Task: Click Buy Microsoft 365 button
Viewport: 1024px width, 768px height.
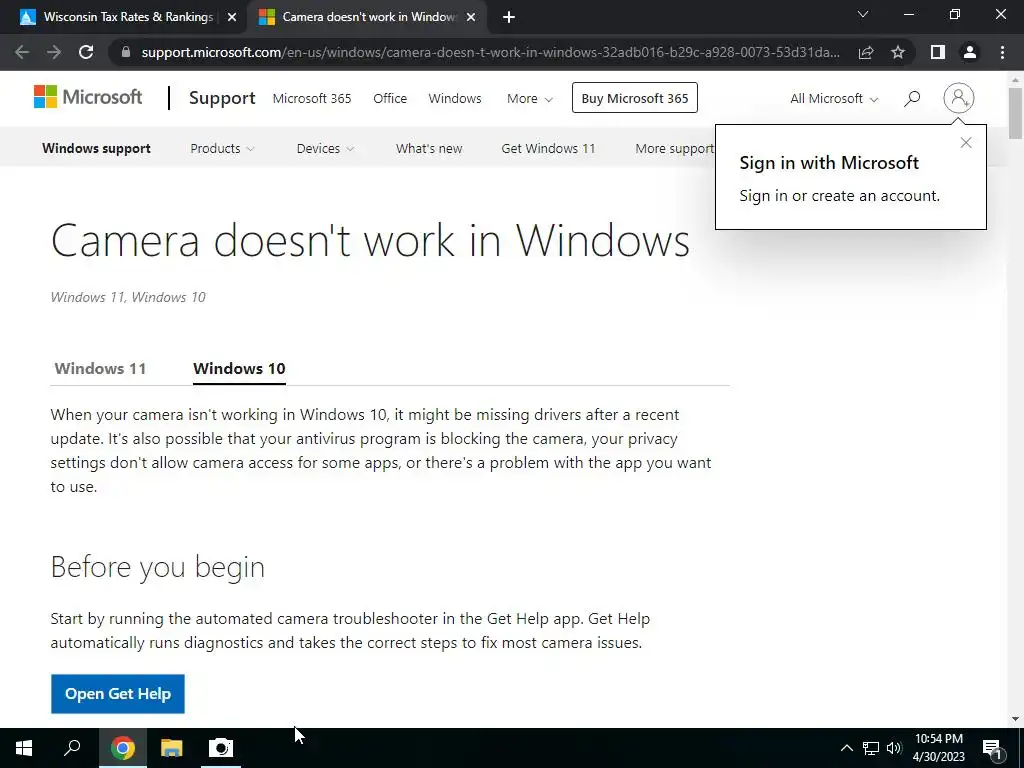Action: coord(635,98)
